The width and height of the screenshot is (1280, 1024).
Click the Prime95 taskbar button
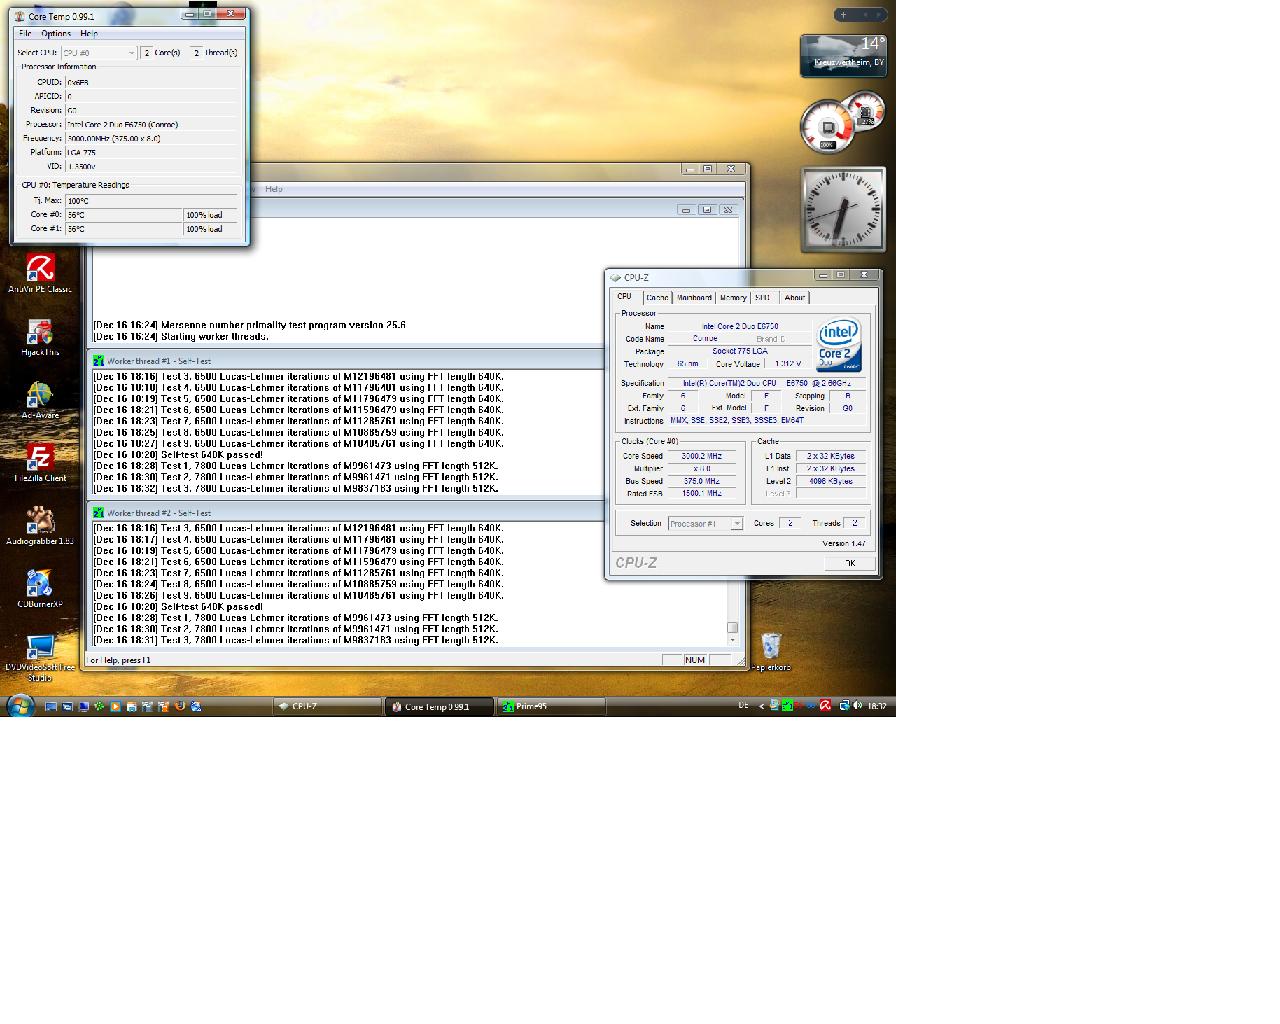(x=551, y=706)
